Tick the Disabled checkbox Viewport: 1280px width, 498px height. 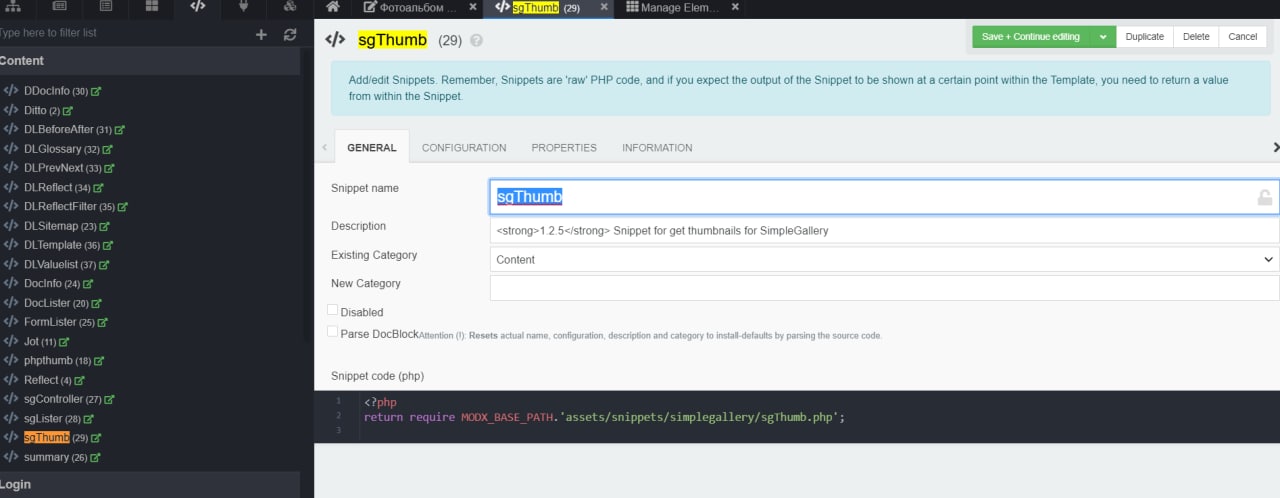(333, 311)
